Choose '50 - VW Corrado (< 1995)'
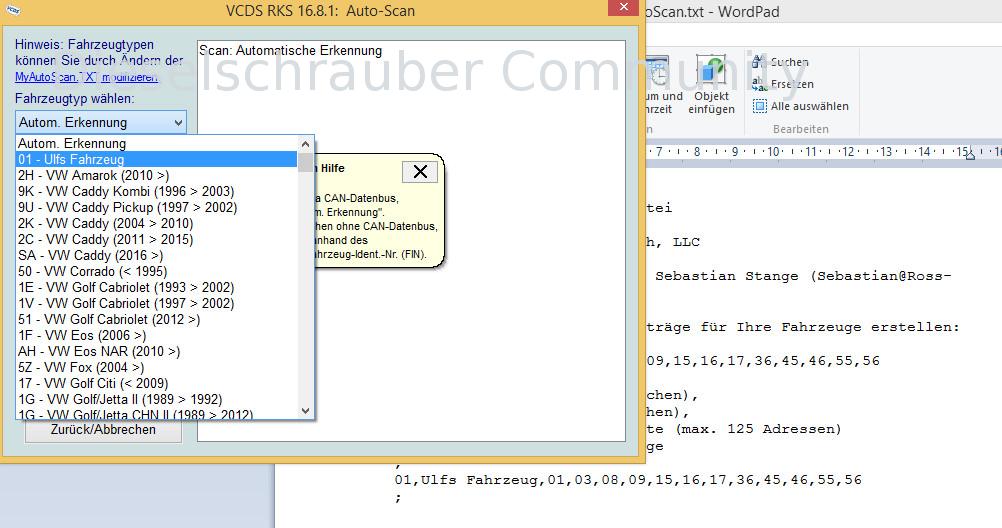 157,271
